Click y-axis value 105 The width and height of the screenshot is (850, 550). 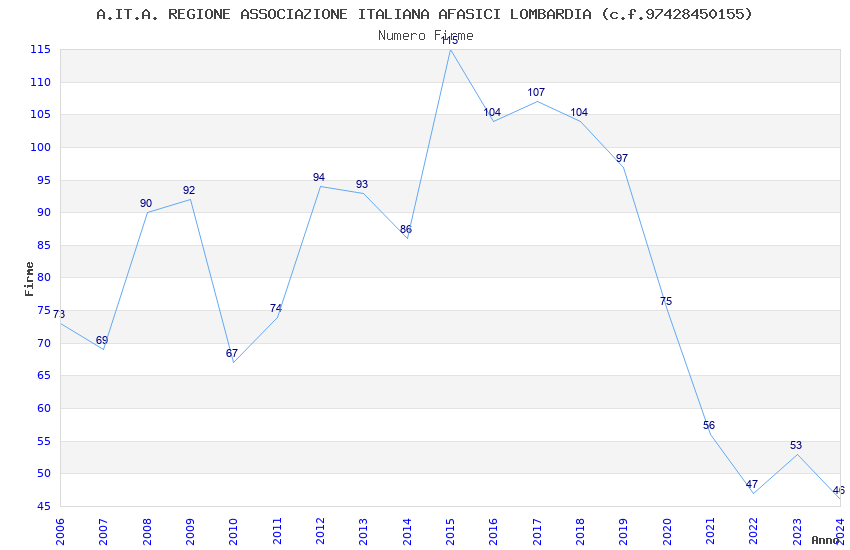pos(40,114)
